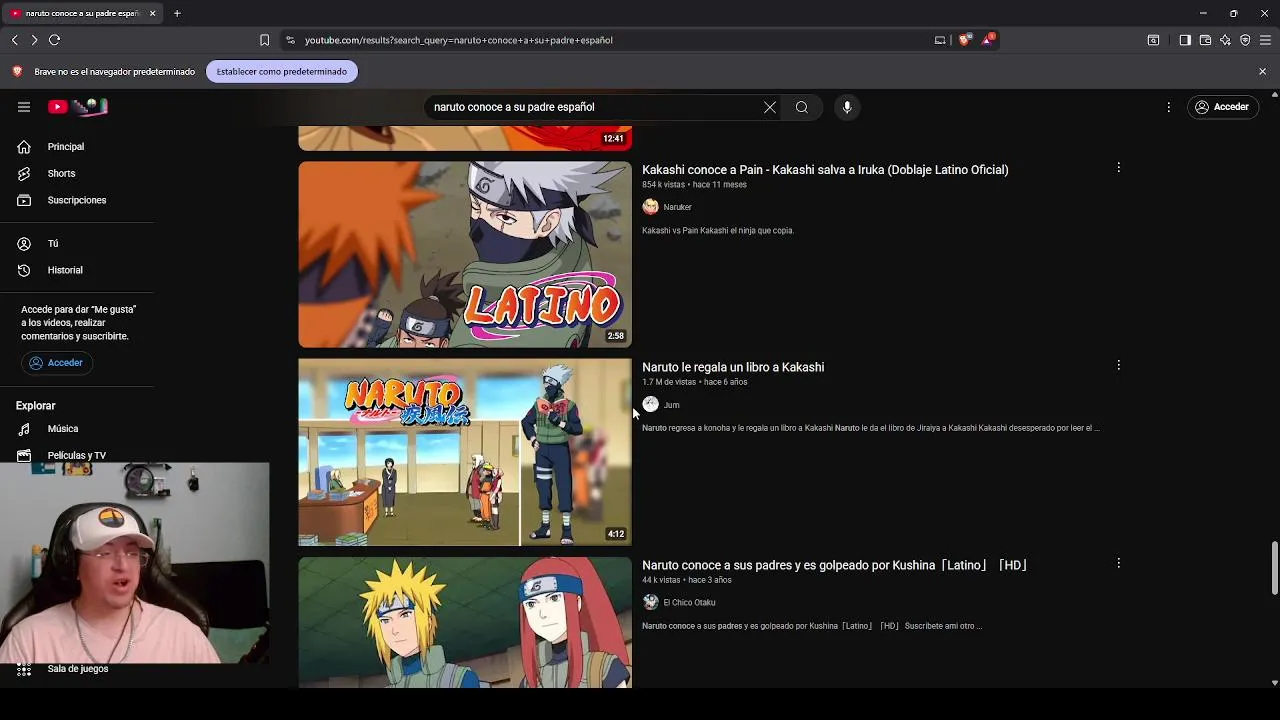Select the 'naruto conoce a su padre' tab
Screen dimensions: 1280x720
pyautogui.click(x=83, y=13)
